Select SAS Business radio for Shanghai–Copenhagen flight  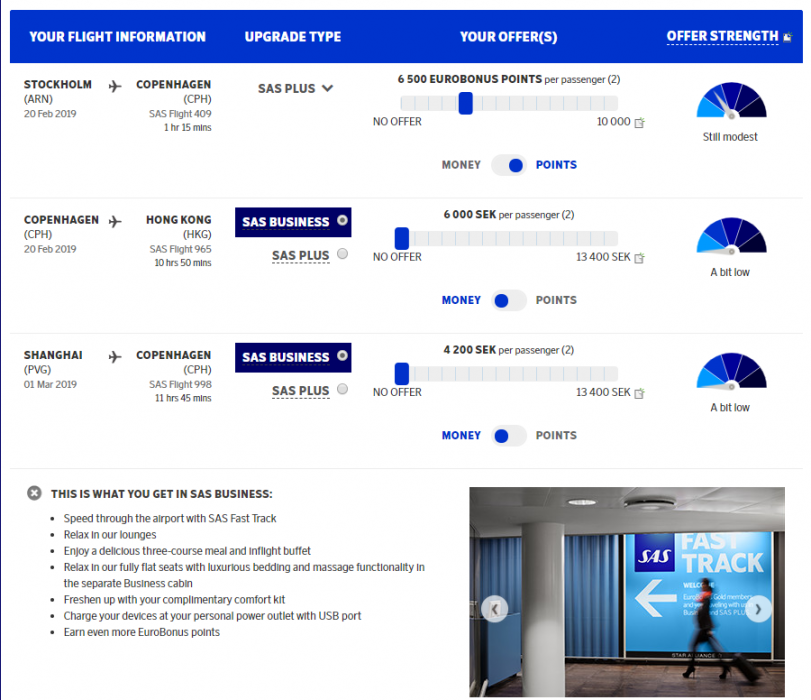pos(343,356)
